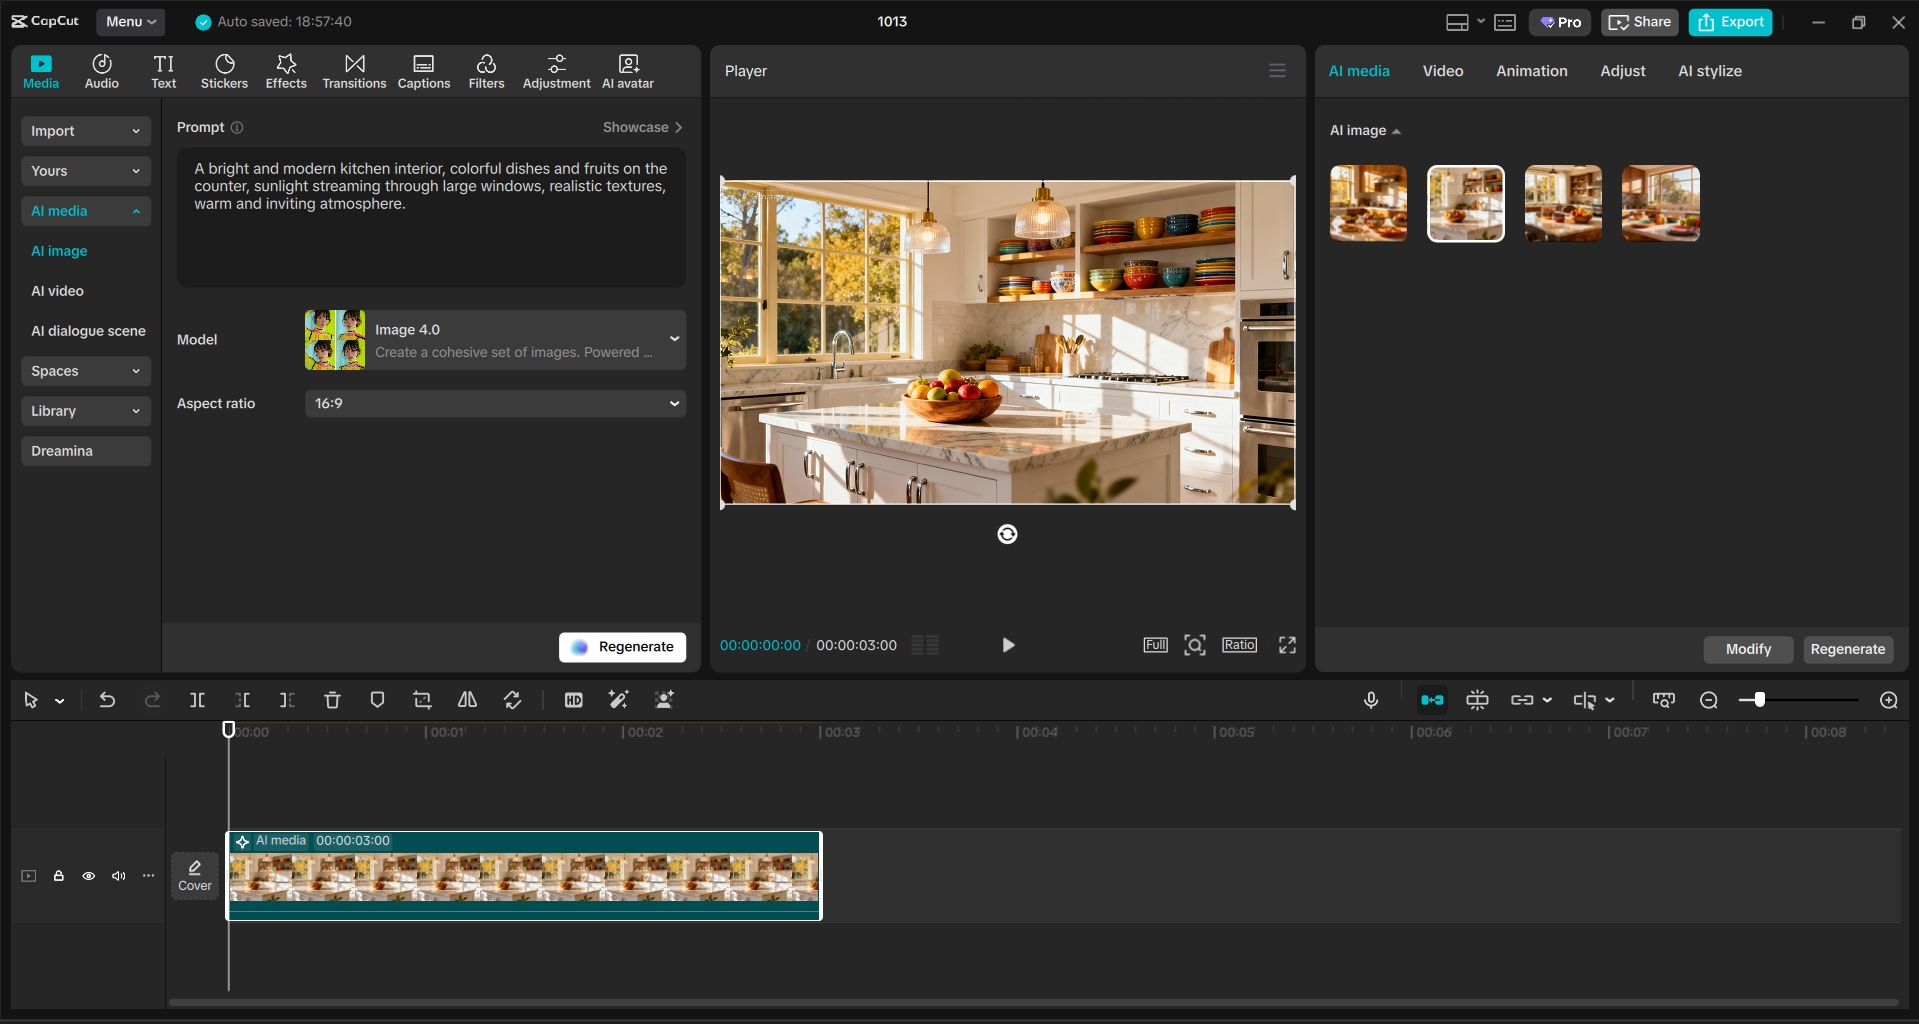Switch to the Animation tab
Viewport: 1919px width, 1024px height.
[x=1531, y=70]
